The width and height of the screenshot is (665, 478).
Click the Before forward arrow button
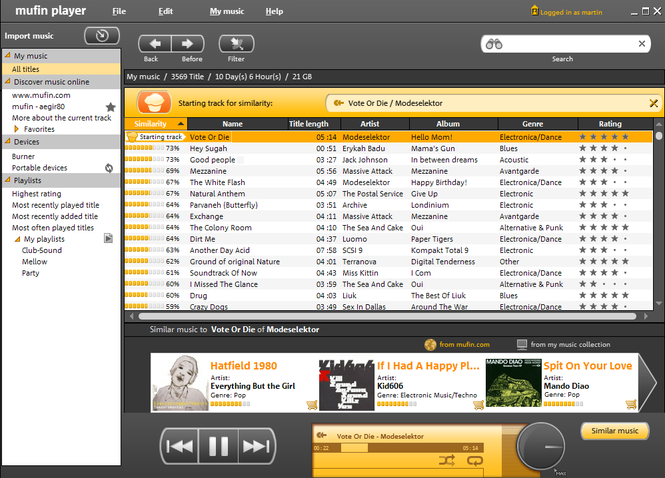(187, 44)
